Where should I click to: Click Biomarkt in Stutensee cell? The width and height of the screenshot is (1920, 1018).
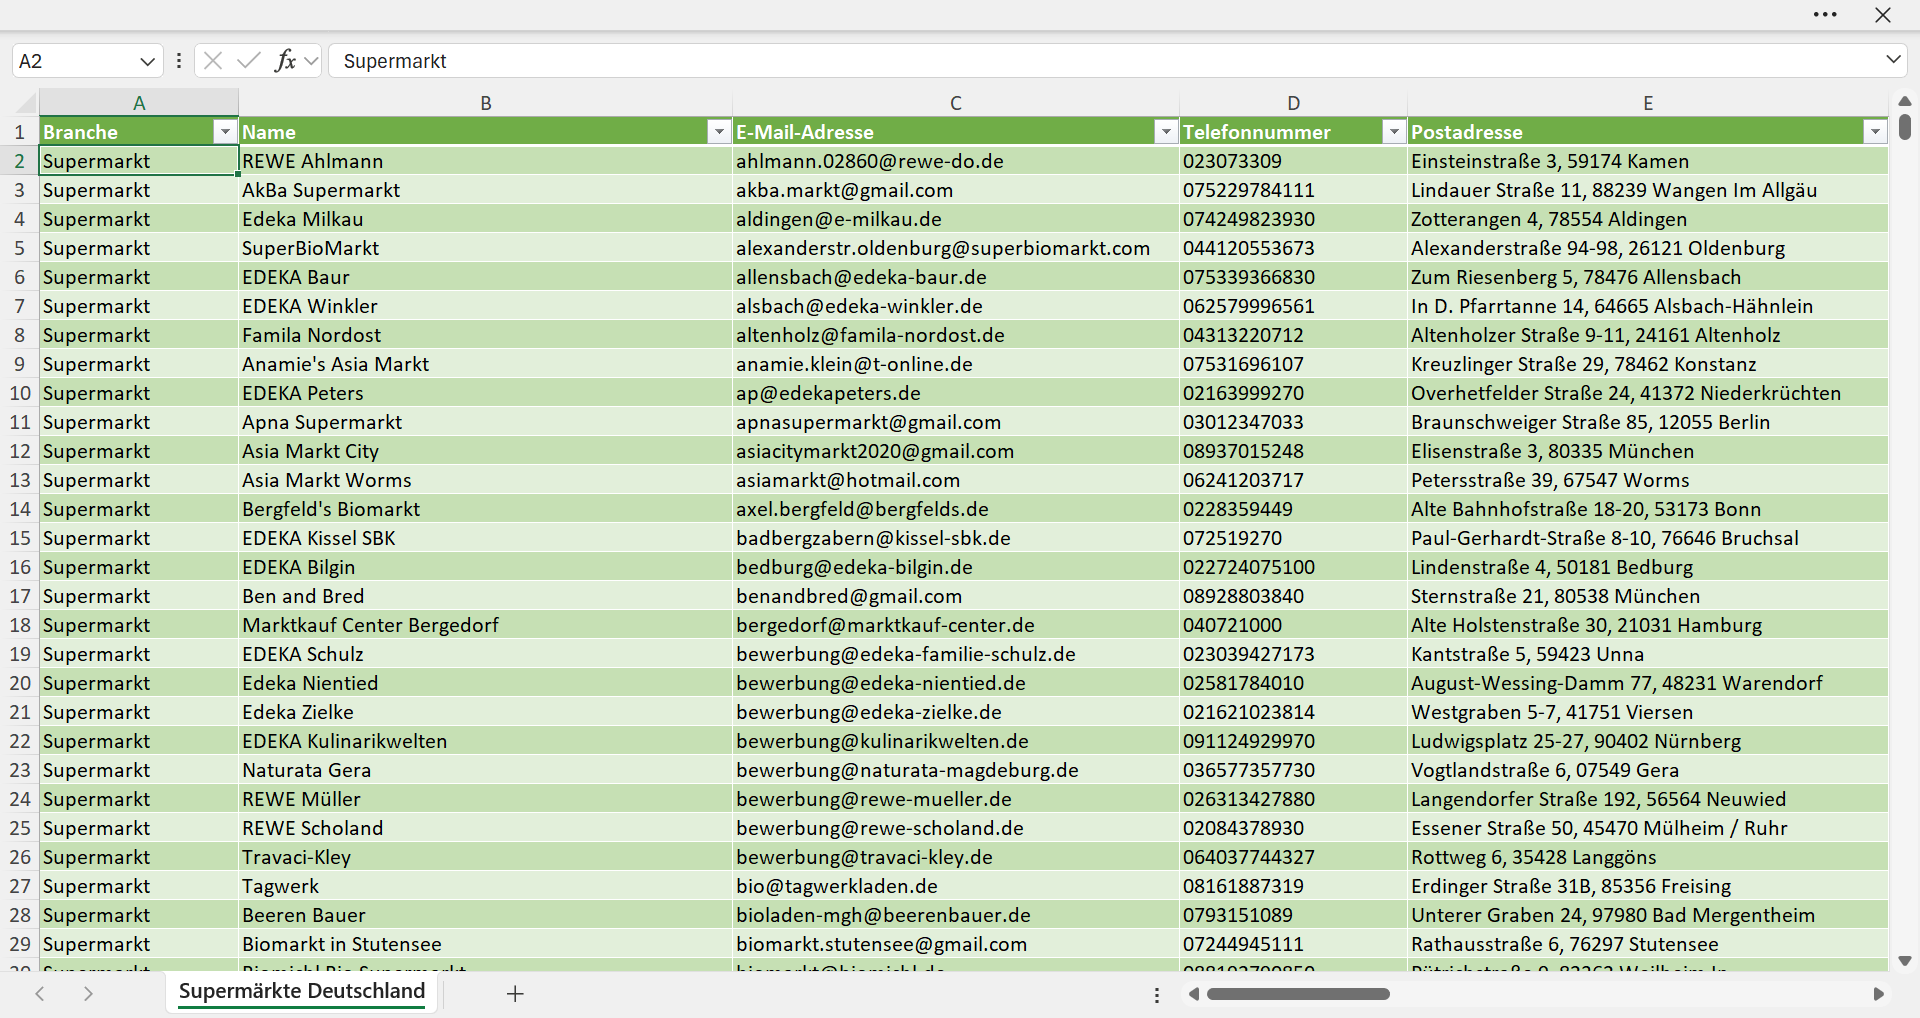pyautogui.click(x=486, y=944)
